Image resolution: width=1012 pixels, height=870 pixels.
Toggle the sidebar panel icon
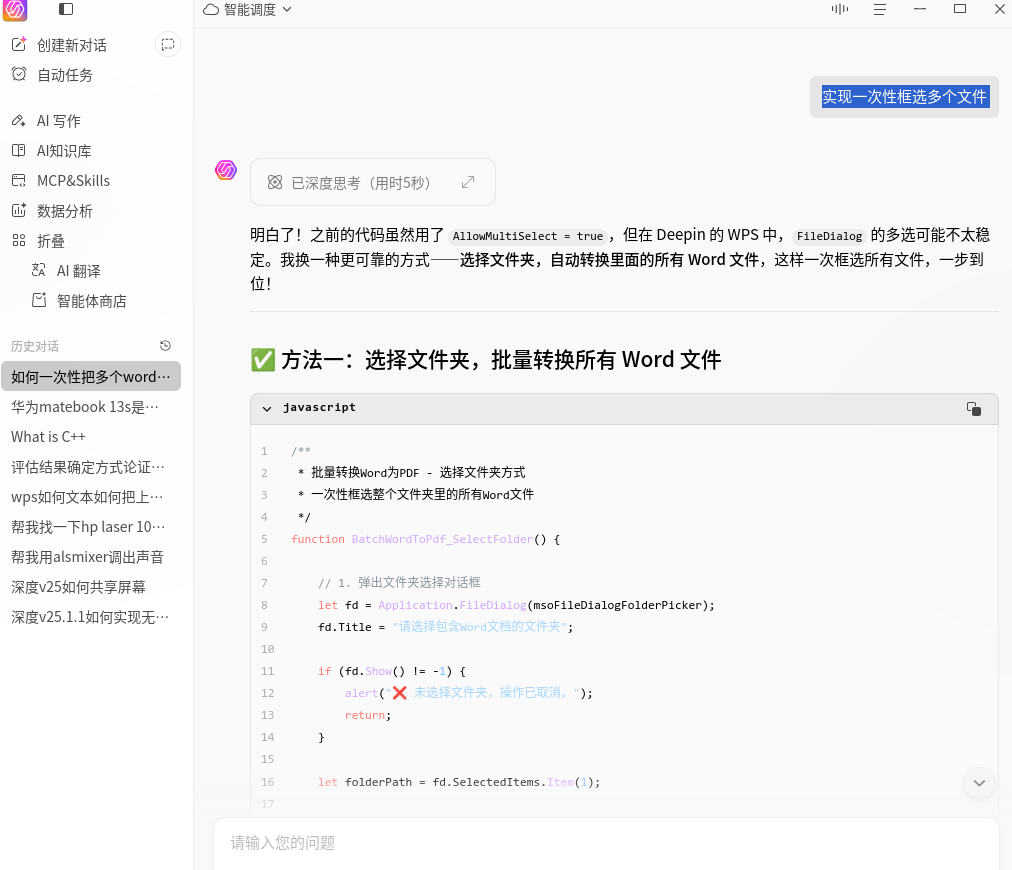pos(66,9)
